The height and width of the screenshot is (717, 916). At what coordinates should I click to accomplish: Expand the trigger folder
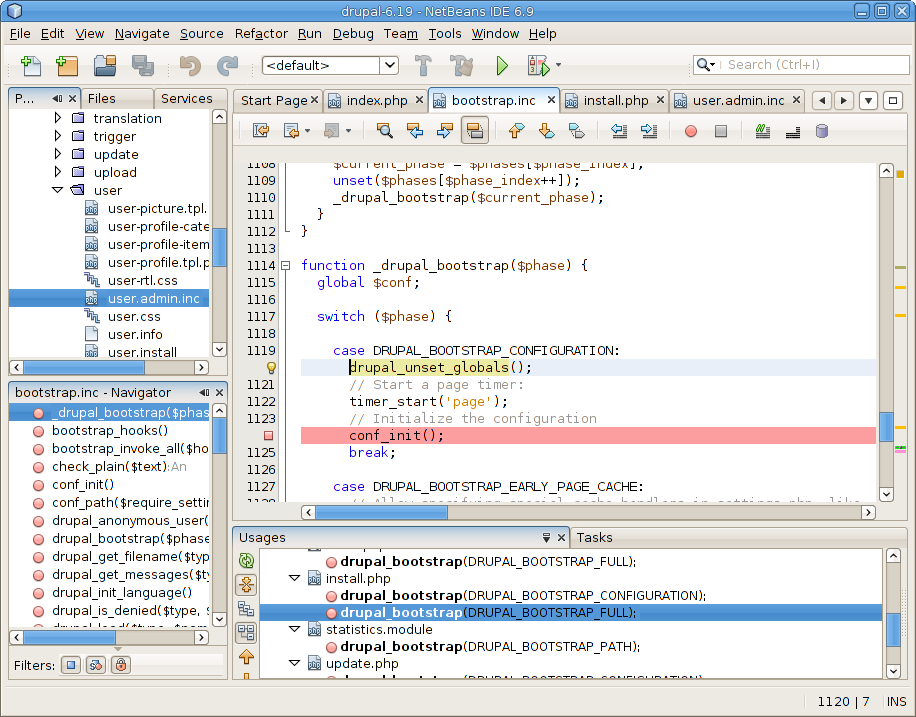pos(57,136)
